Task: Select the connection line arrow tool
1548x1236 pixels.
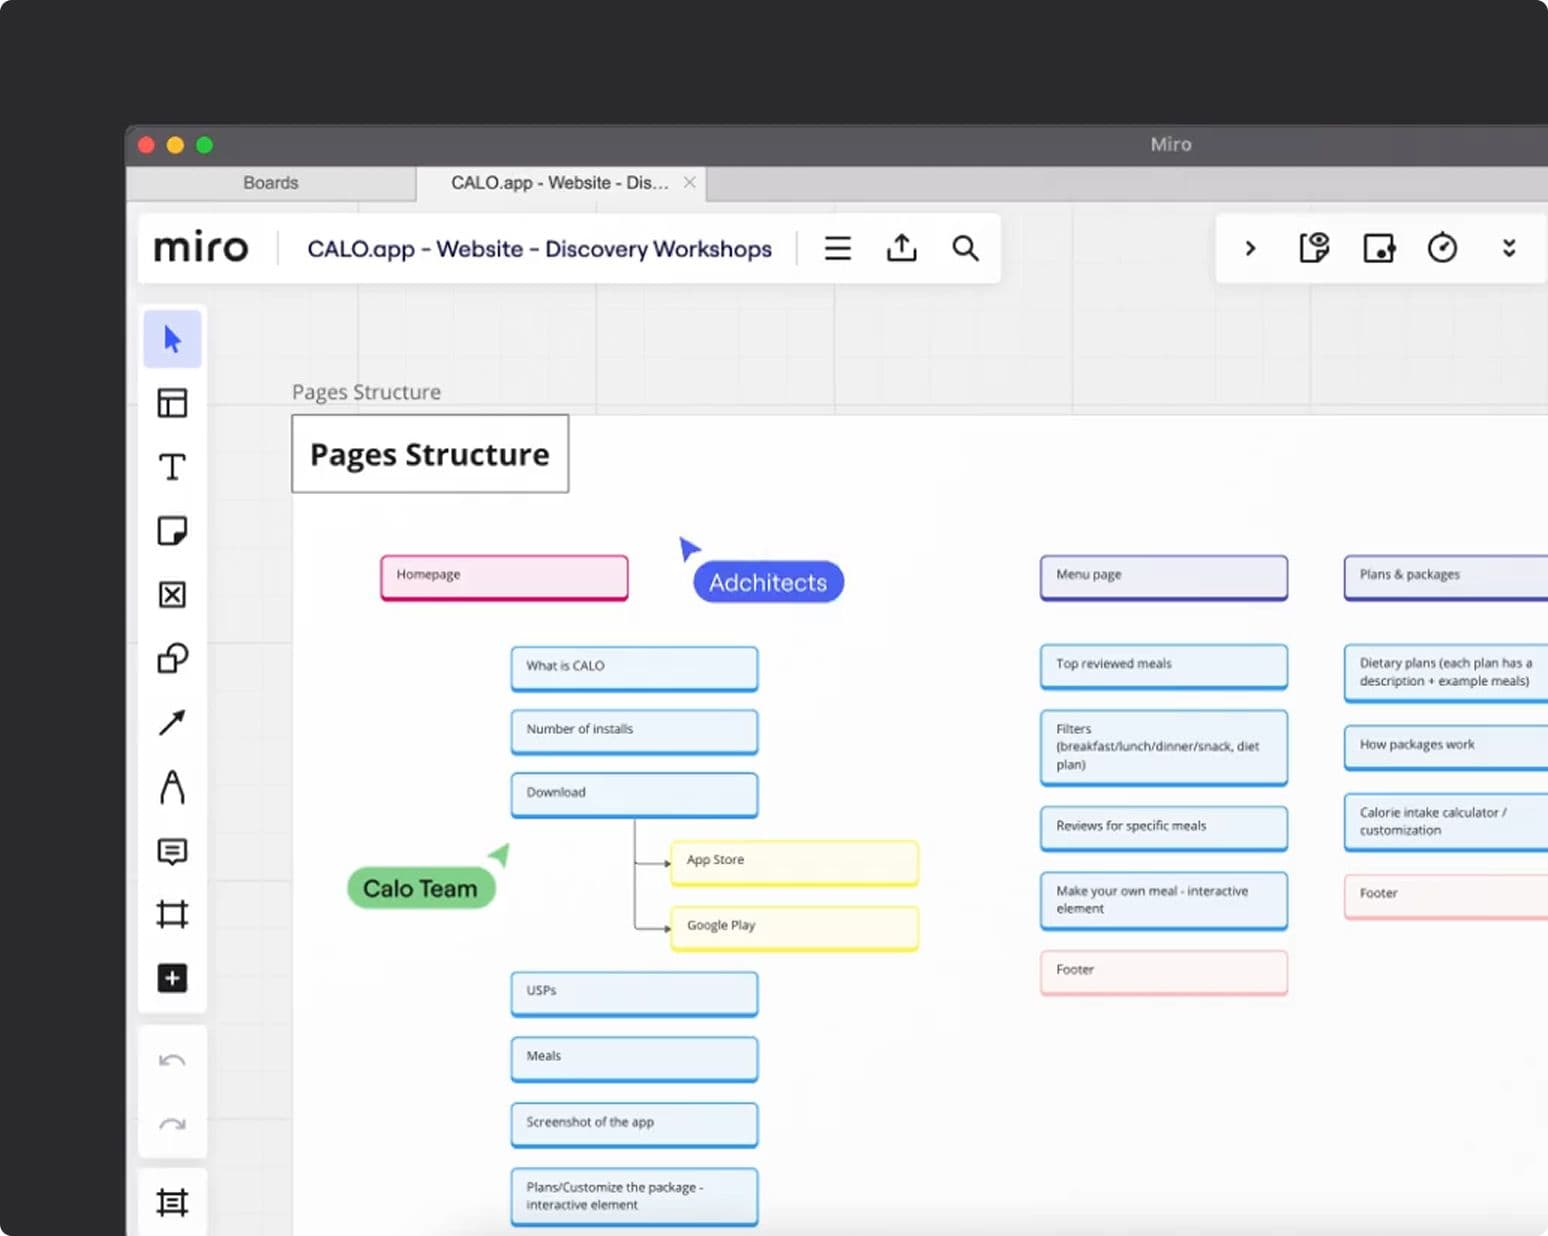Action: click(x=172, y=722)
